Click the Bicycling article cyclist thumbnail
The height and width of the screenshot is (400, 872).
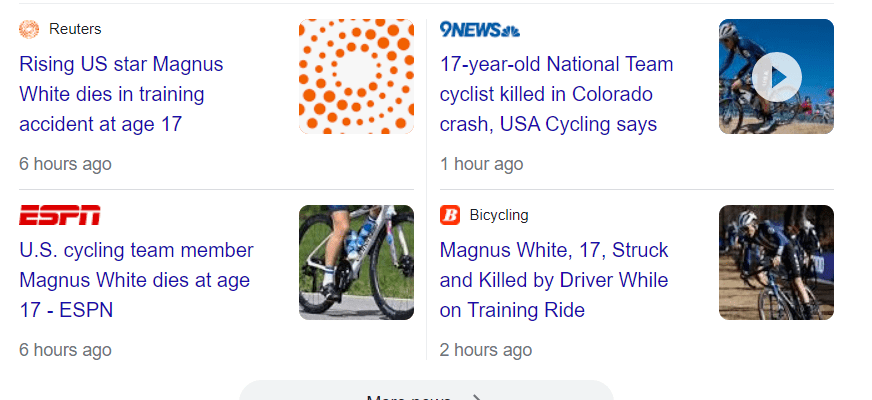tap(776, 262)
